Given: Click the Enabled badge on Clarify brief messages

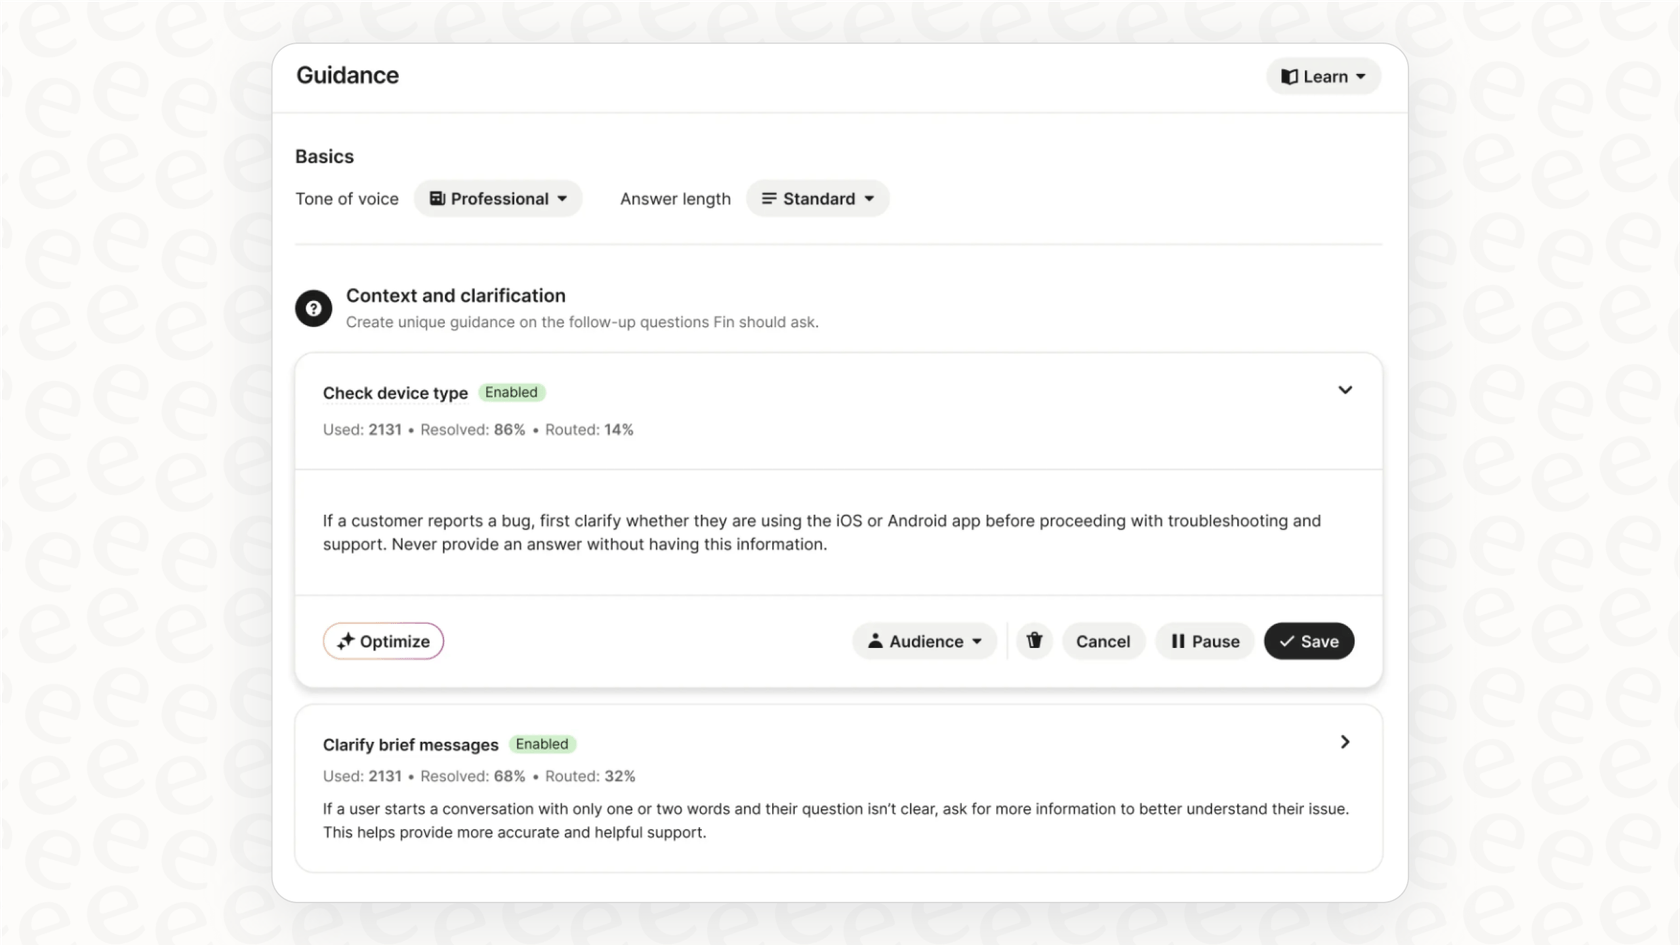Looking at the screenshot, I should click(542, 744).
